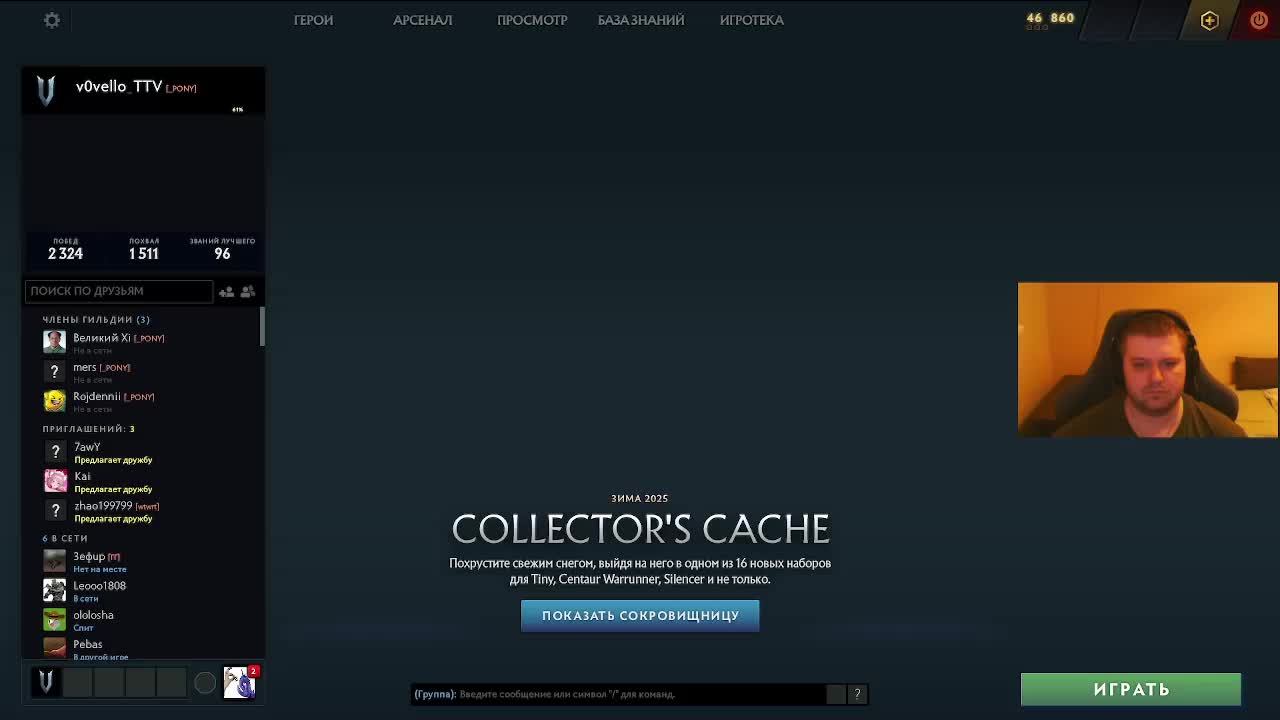Go to the Игротека section
The height and width of the screenshot is (720, 1280).
click(752, 20)
